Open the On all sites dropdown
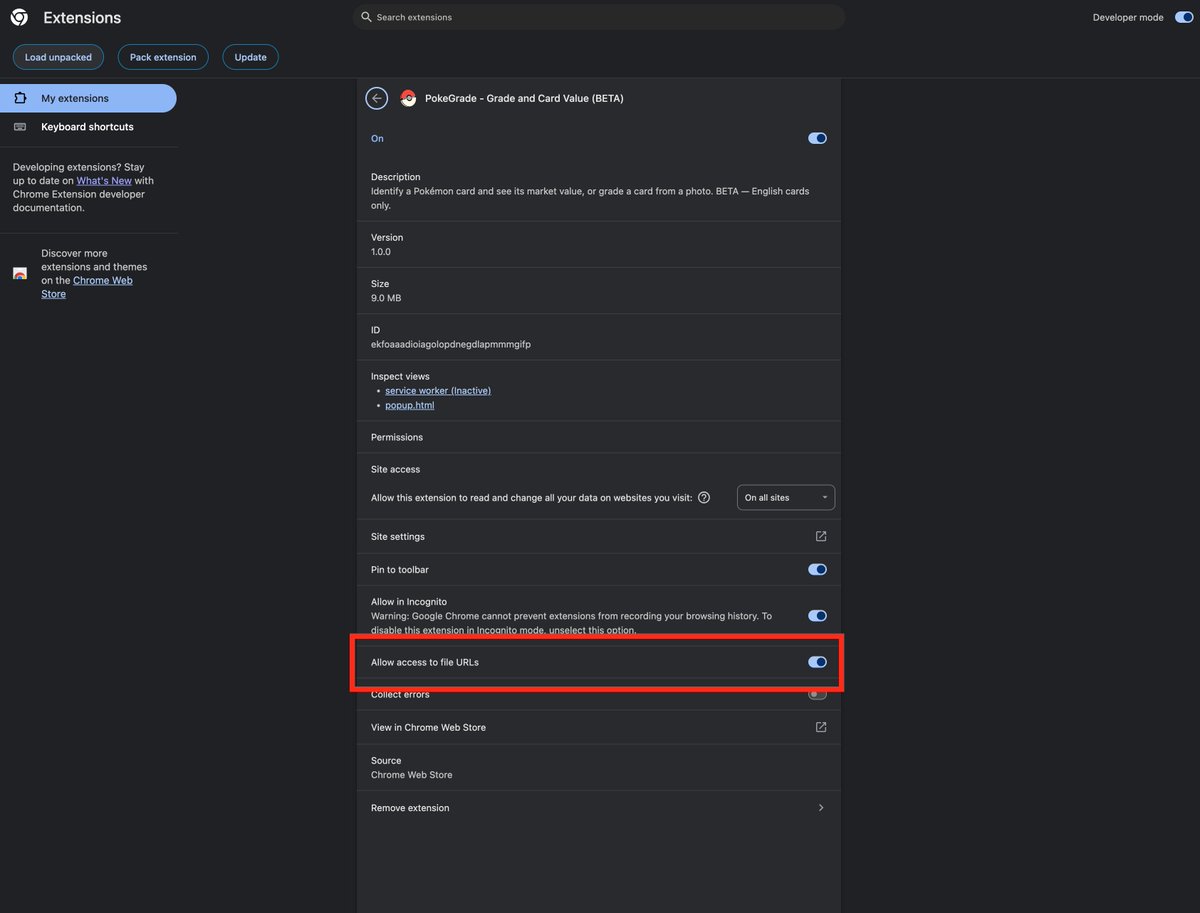This screenshot has width=1200, height=913. [x=786, y=497]
